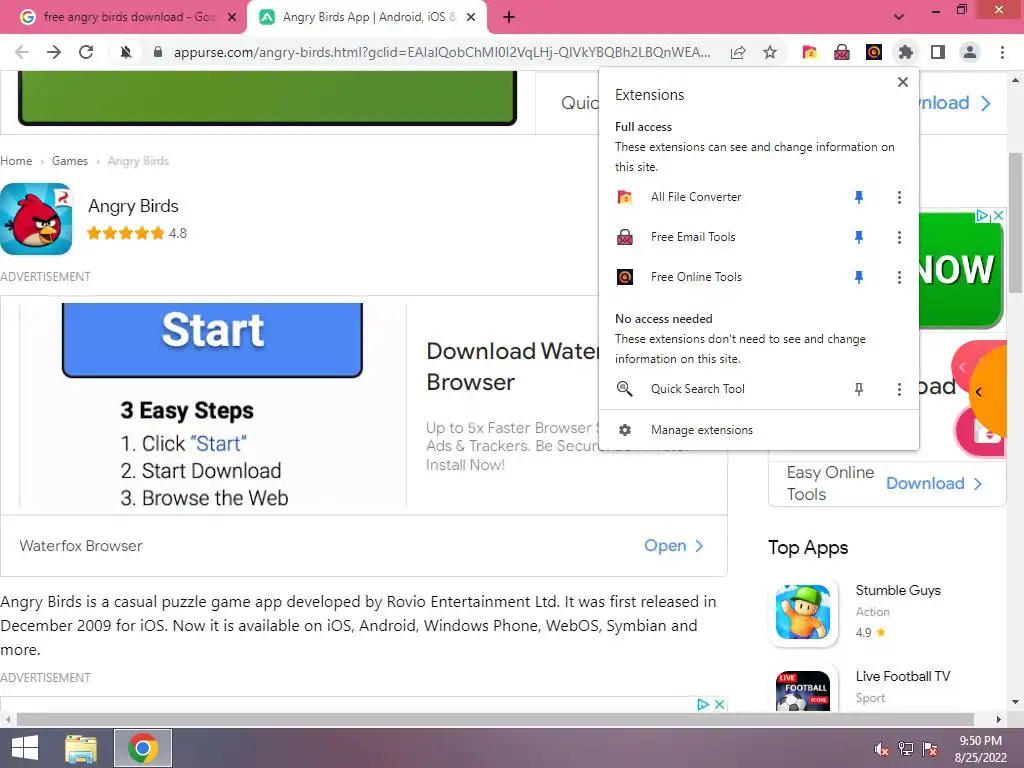
Task: Click the Angry Birds app icon
Action: click(36, 219)
